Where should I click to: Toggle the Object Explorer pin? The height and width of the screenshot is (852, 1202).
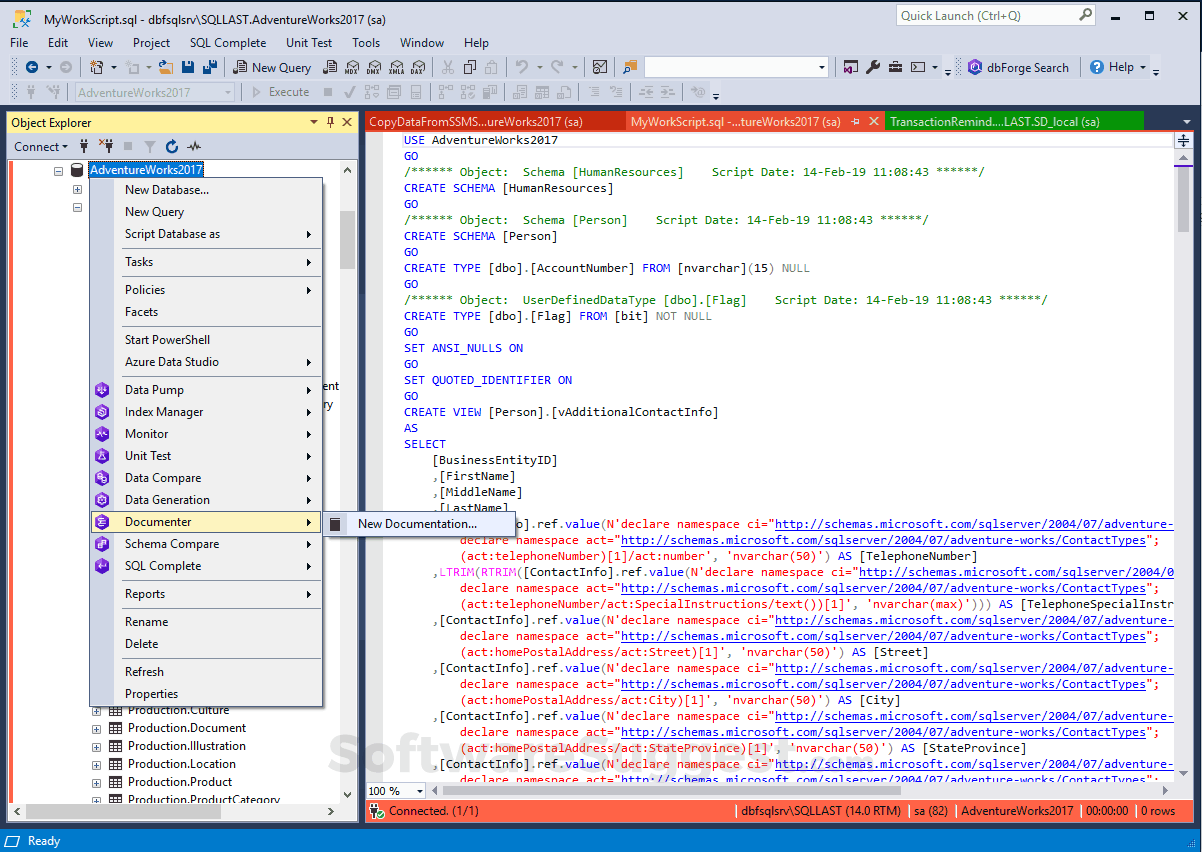[x=330, y=121]
